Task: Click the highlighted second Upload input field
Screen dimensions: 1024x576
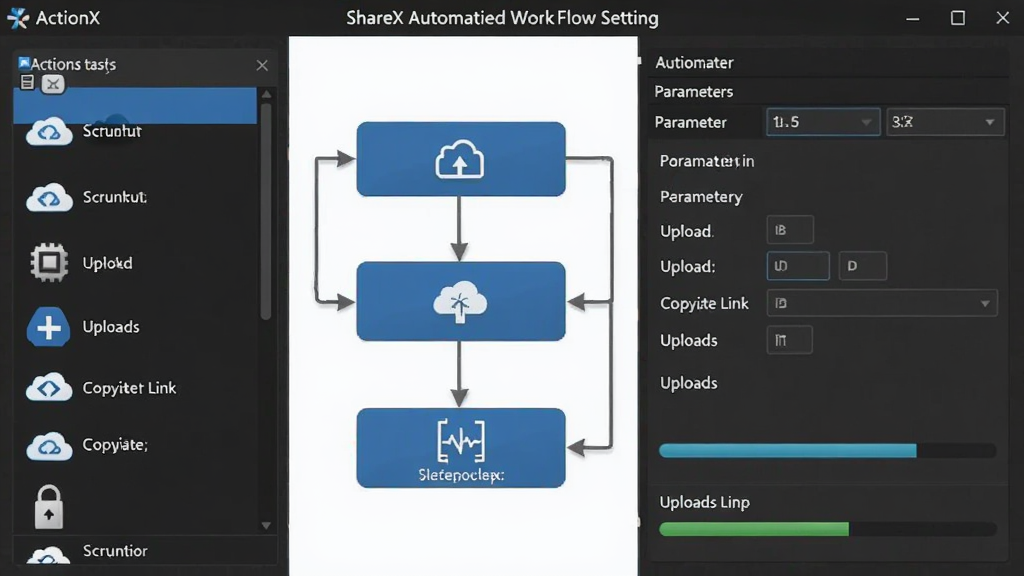Action: coord(798,266)
